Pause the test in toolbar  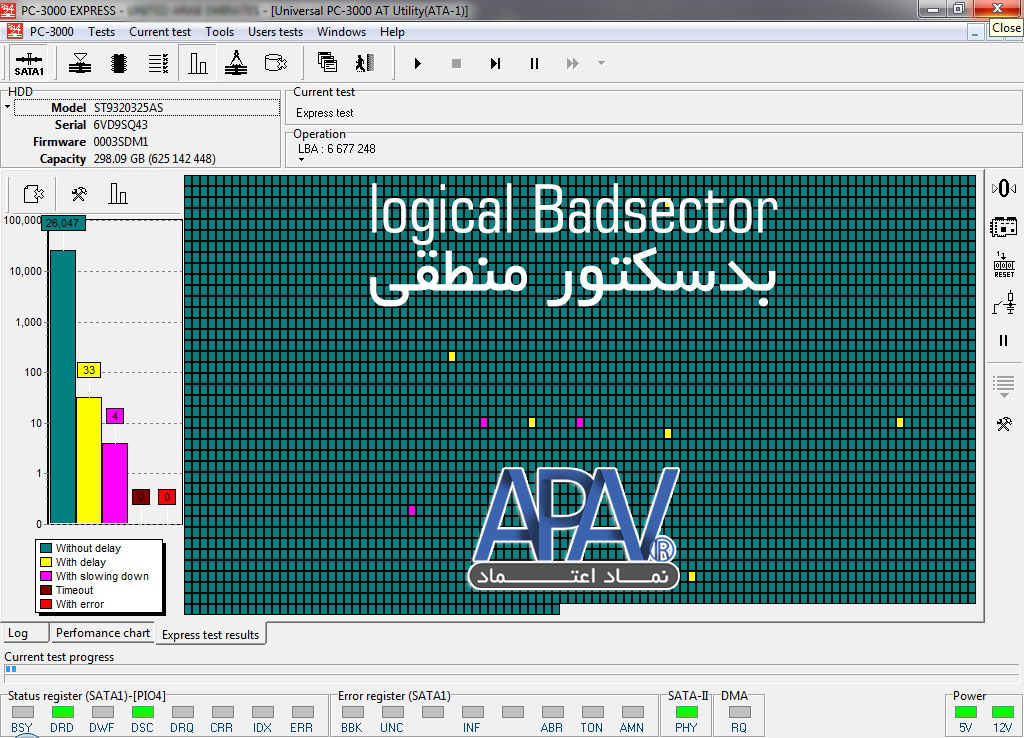coord(534,63)
